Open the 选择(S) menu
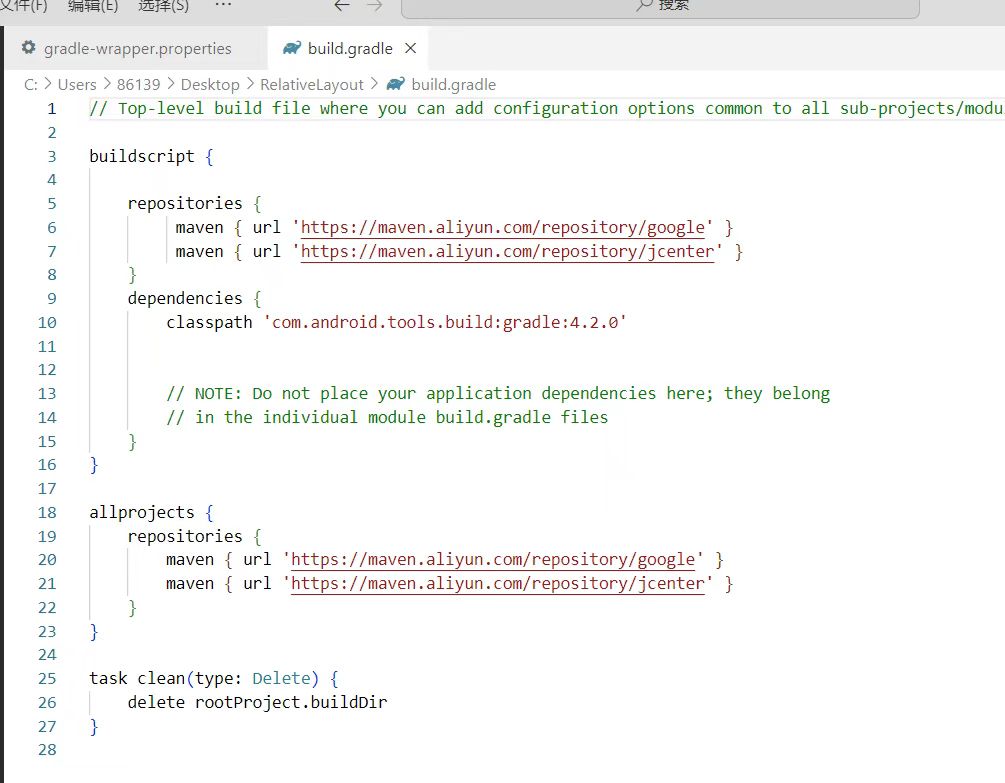Image resolution: width=1005 pixels, height=783 pixels. (163, 6)
